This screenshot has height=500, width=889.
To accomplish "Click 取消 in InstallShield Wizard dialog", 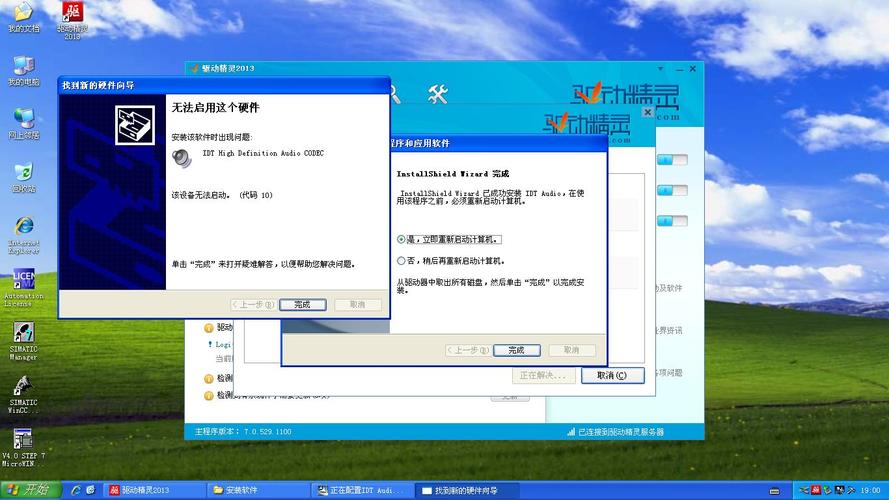I will [x=572, y=350].
